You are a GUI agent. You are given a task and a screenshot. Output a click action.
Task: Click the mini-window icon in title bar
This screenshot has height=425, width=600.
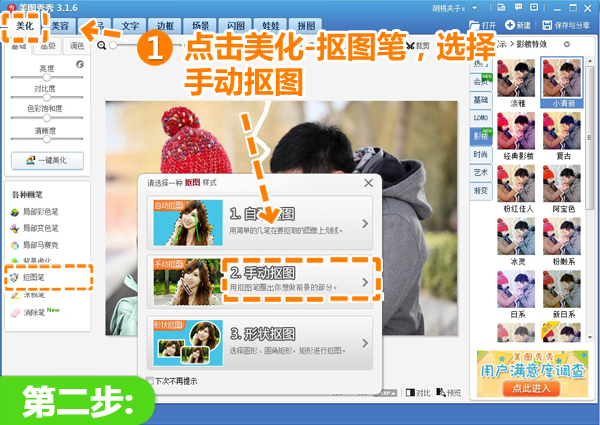point(534,7)
